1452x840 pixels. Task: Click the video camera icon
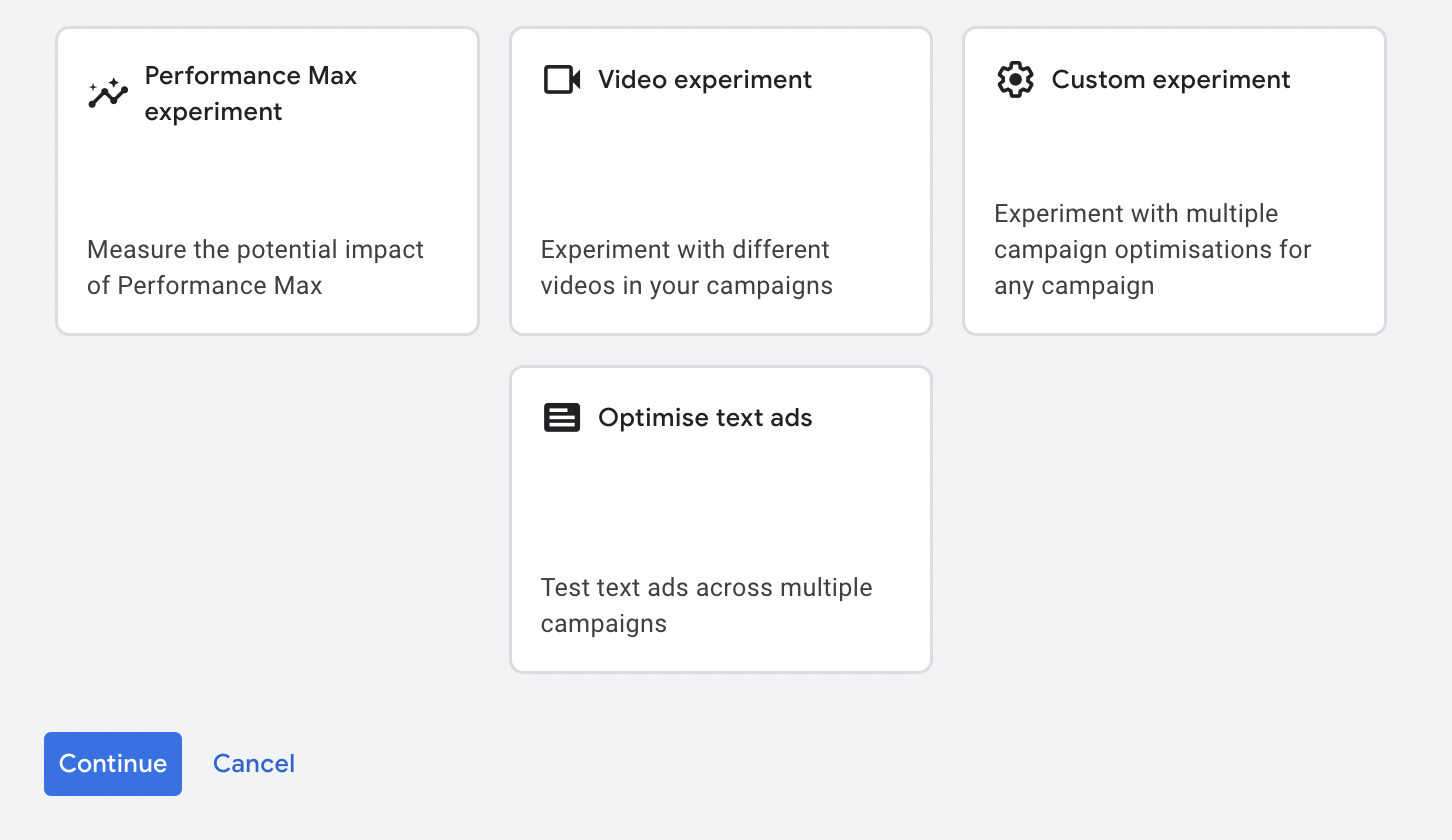(x=562, y=80)
